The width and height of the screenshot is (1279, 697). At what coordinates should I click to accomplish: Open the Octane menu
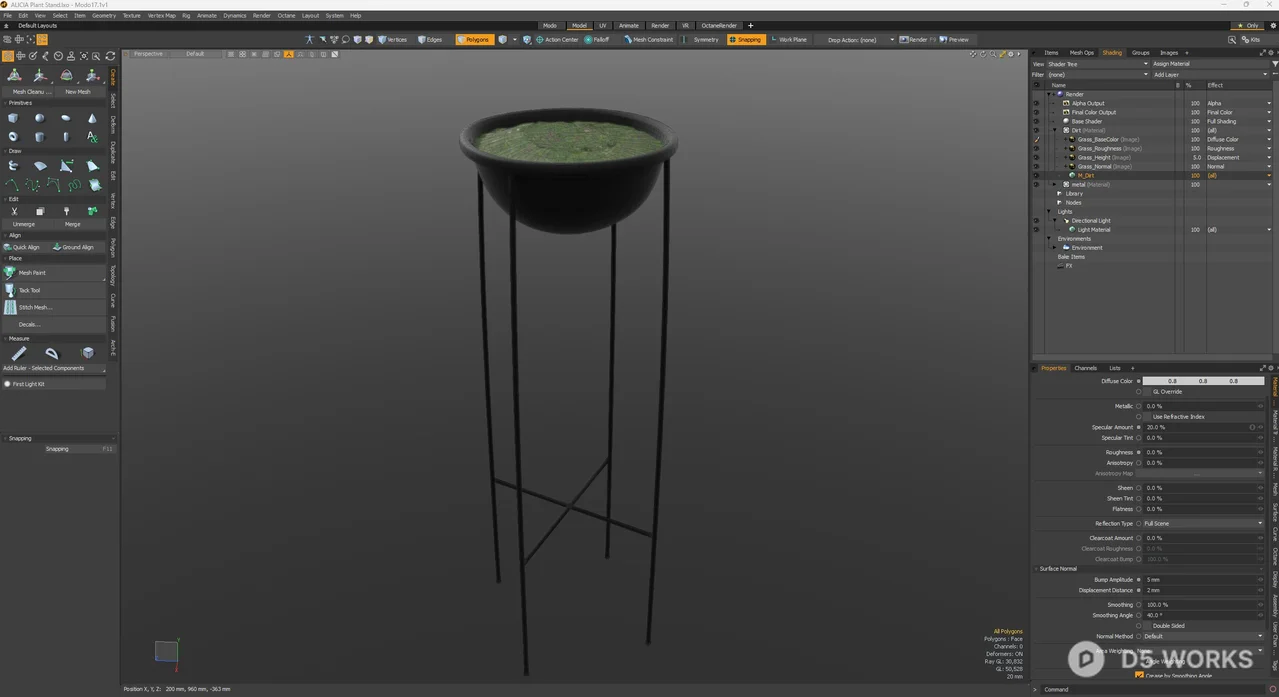(286, 16)
